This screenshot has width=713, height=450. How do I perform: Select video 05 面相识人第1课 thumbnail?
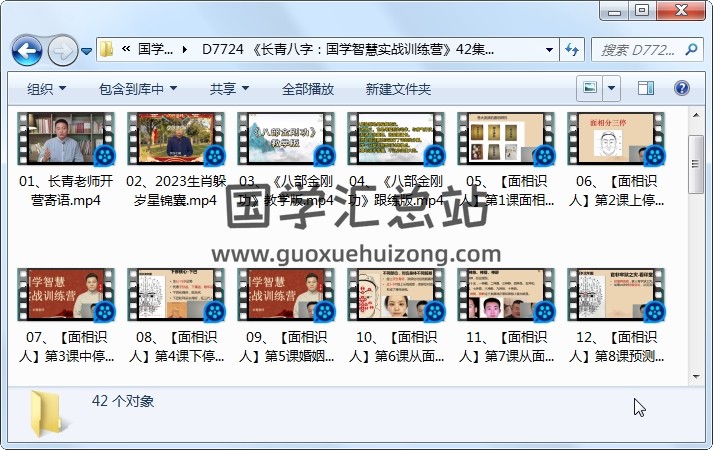(x=506, y=139)
